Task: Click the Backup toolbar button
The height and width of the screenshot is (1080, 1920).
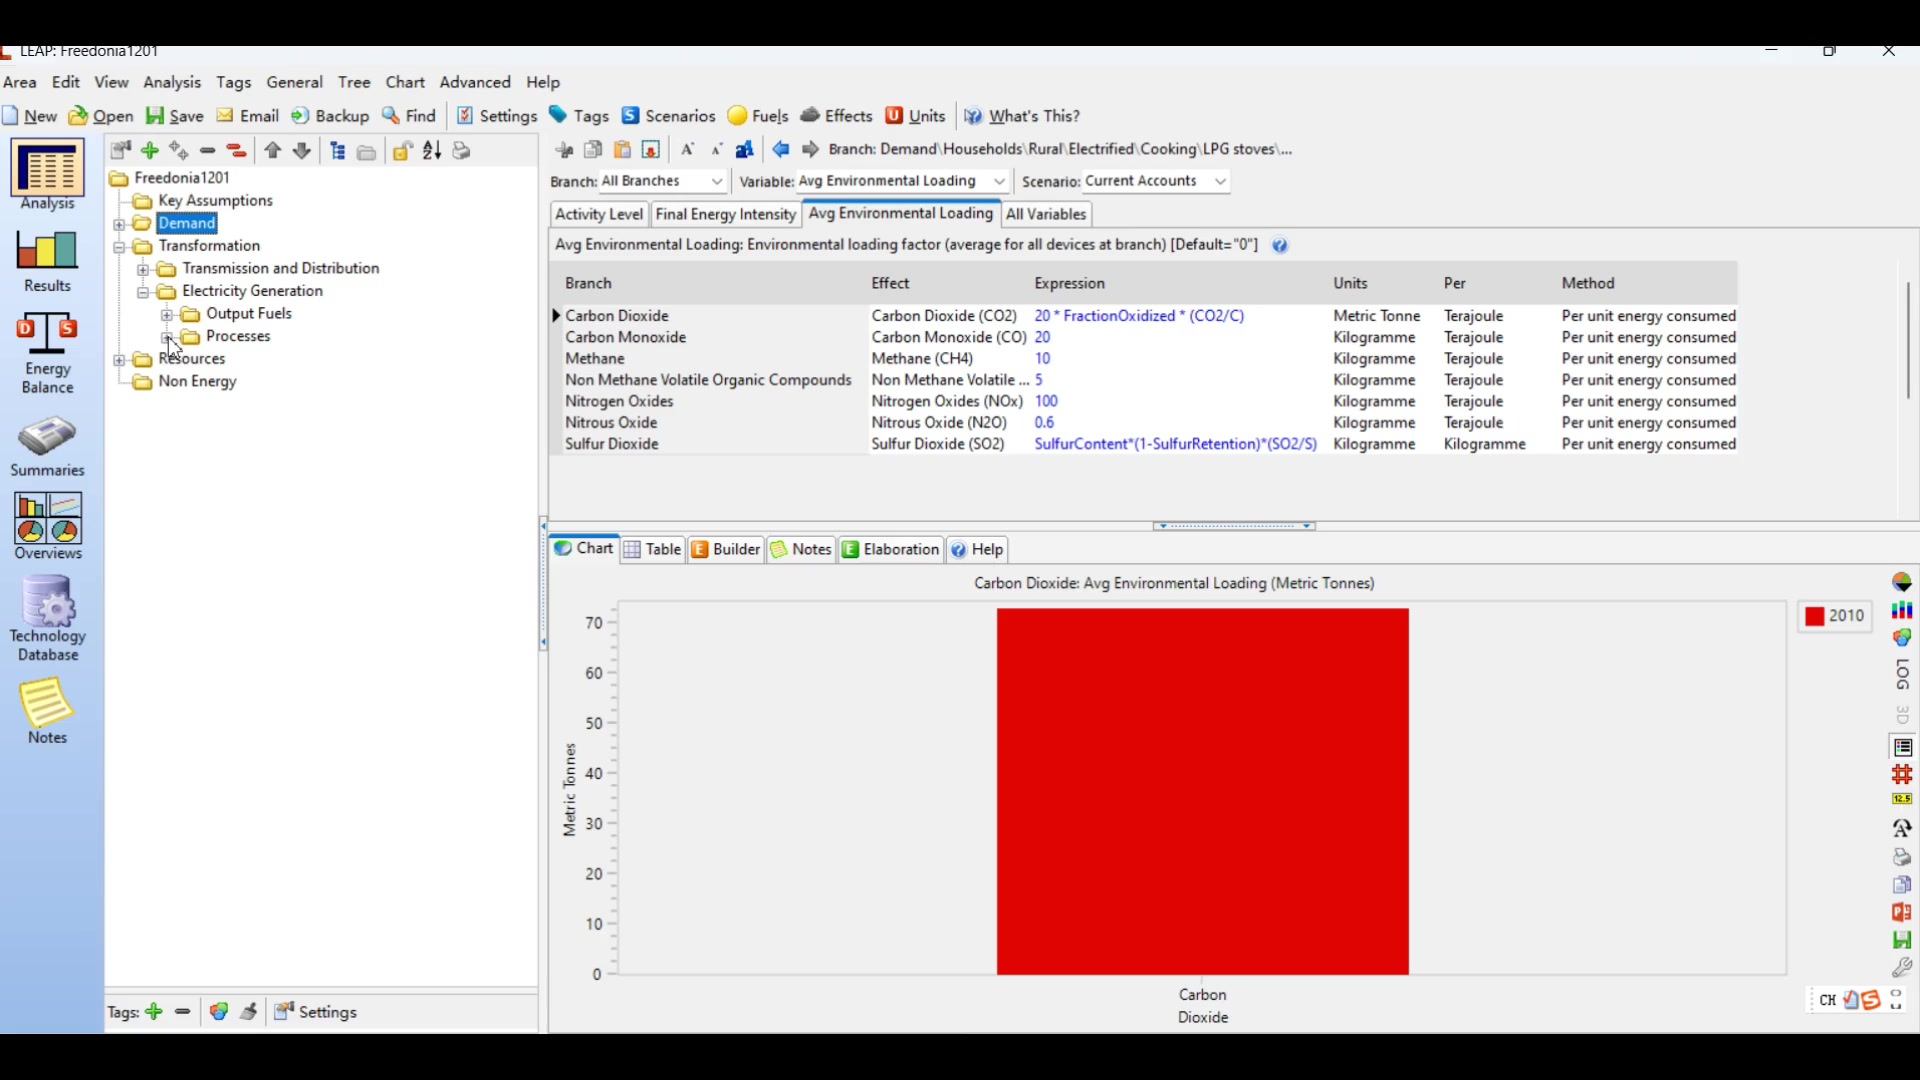Action: [x=330, y=116]
